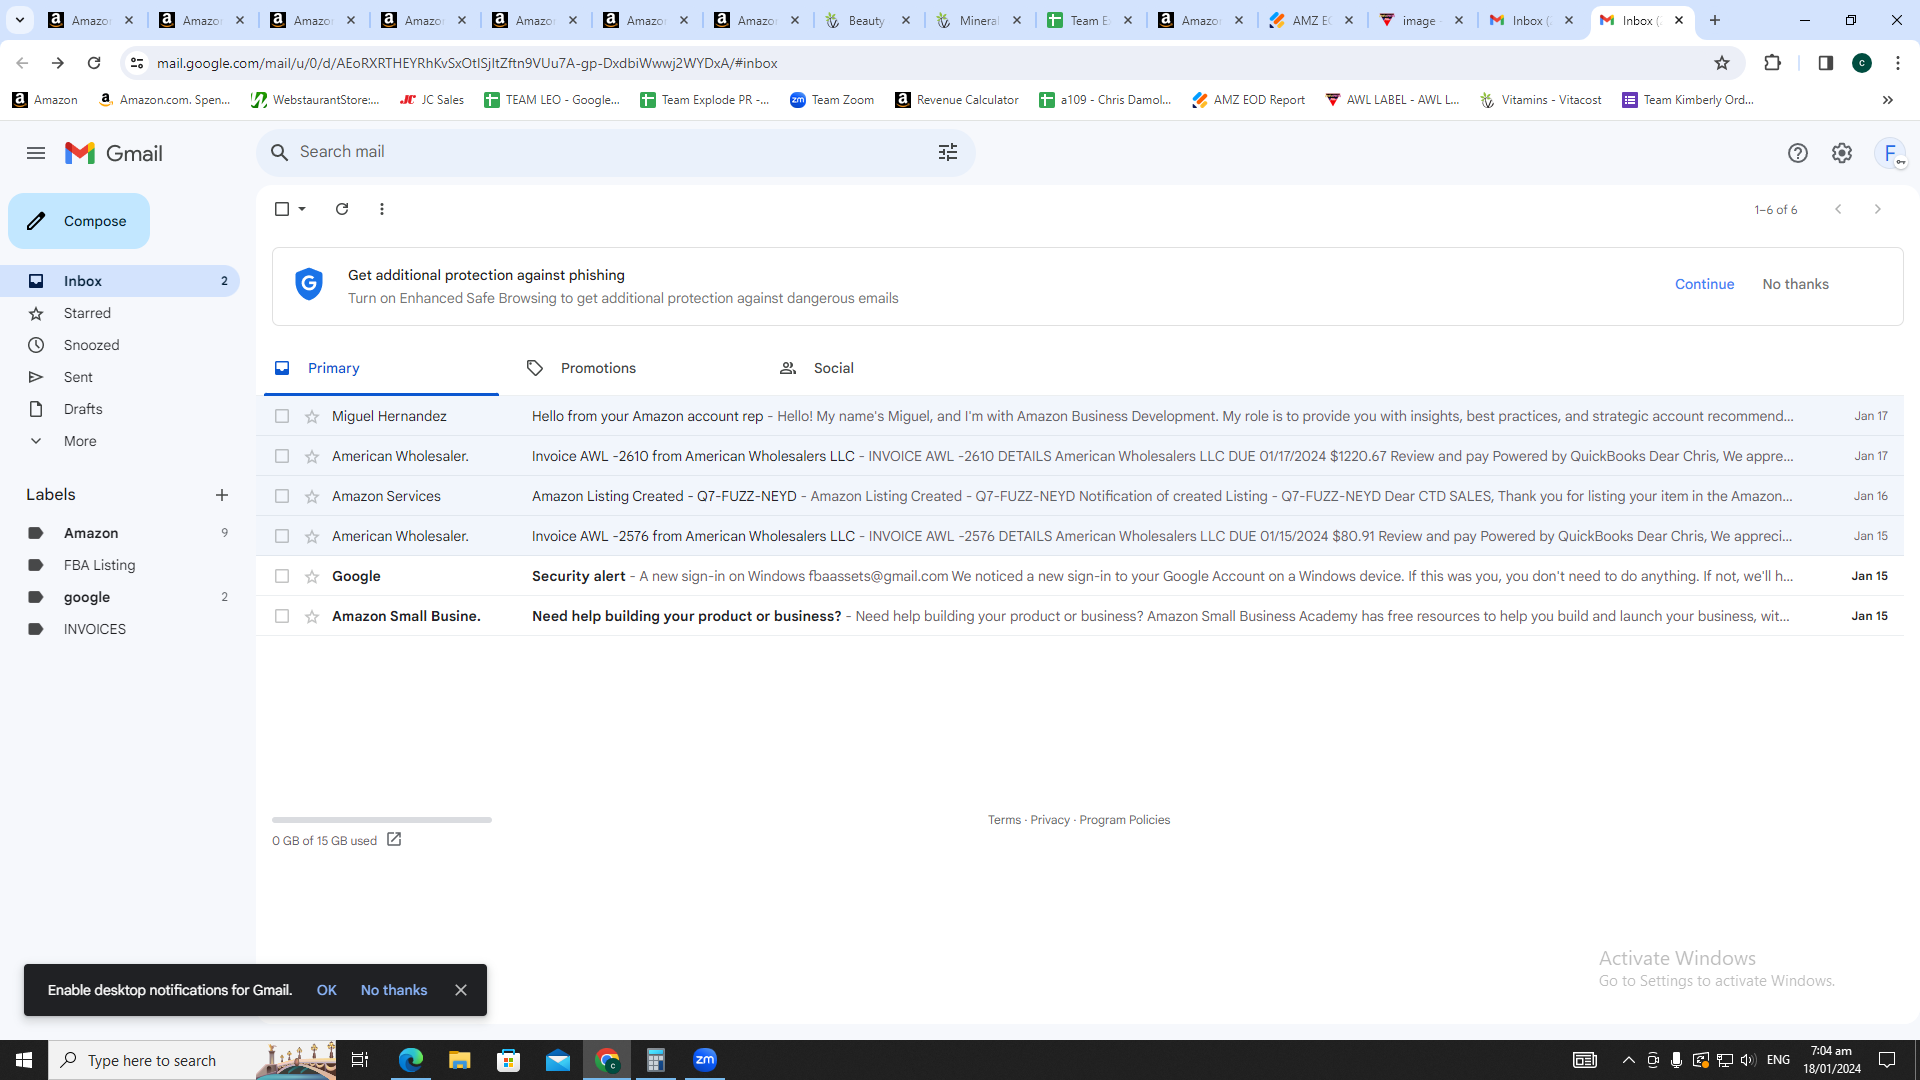1920x1080 pixels.
Task: Open Chrome three-dot menu
Action: 1898,63
